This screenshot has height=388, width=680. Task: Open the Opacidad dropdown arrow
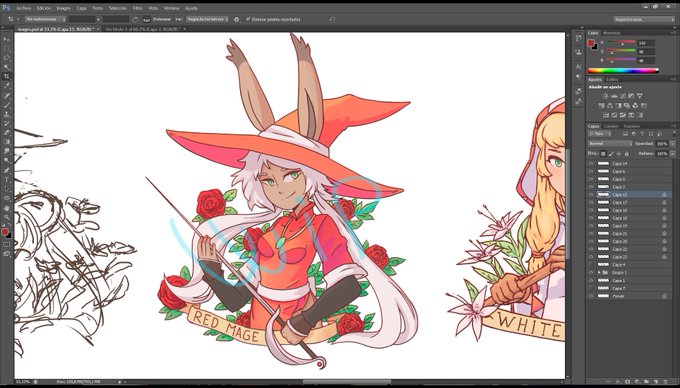click(673, 143)
